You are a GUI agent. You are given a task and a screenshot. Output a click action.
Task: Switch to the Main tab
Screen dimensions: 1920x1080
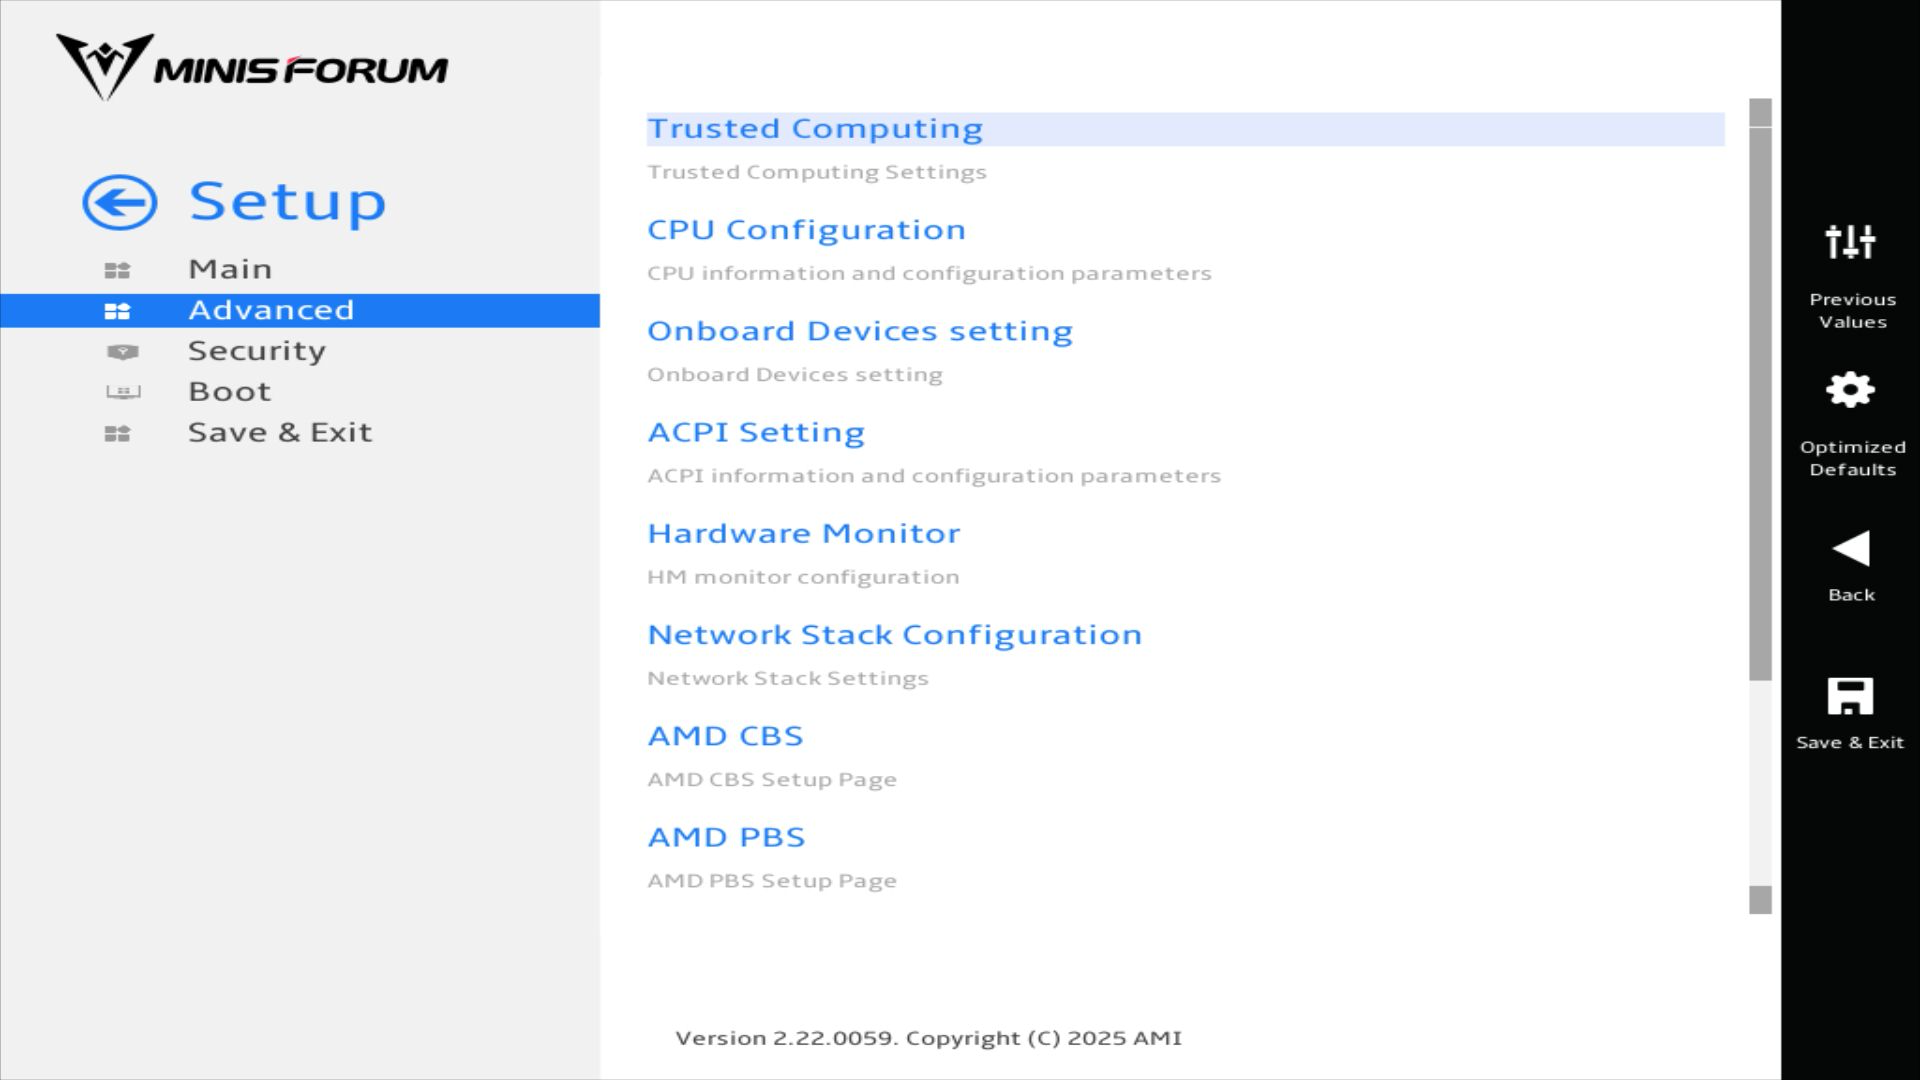point(230,269)
